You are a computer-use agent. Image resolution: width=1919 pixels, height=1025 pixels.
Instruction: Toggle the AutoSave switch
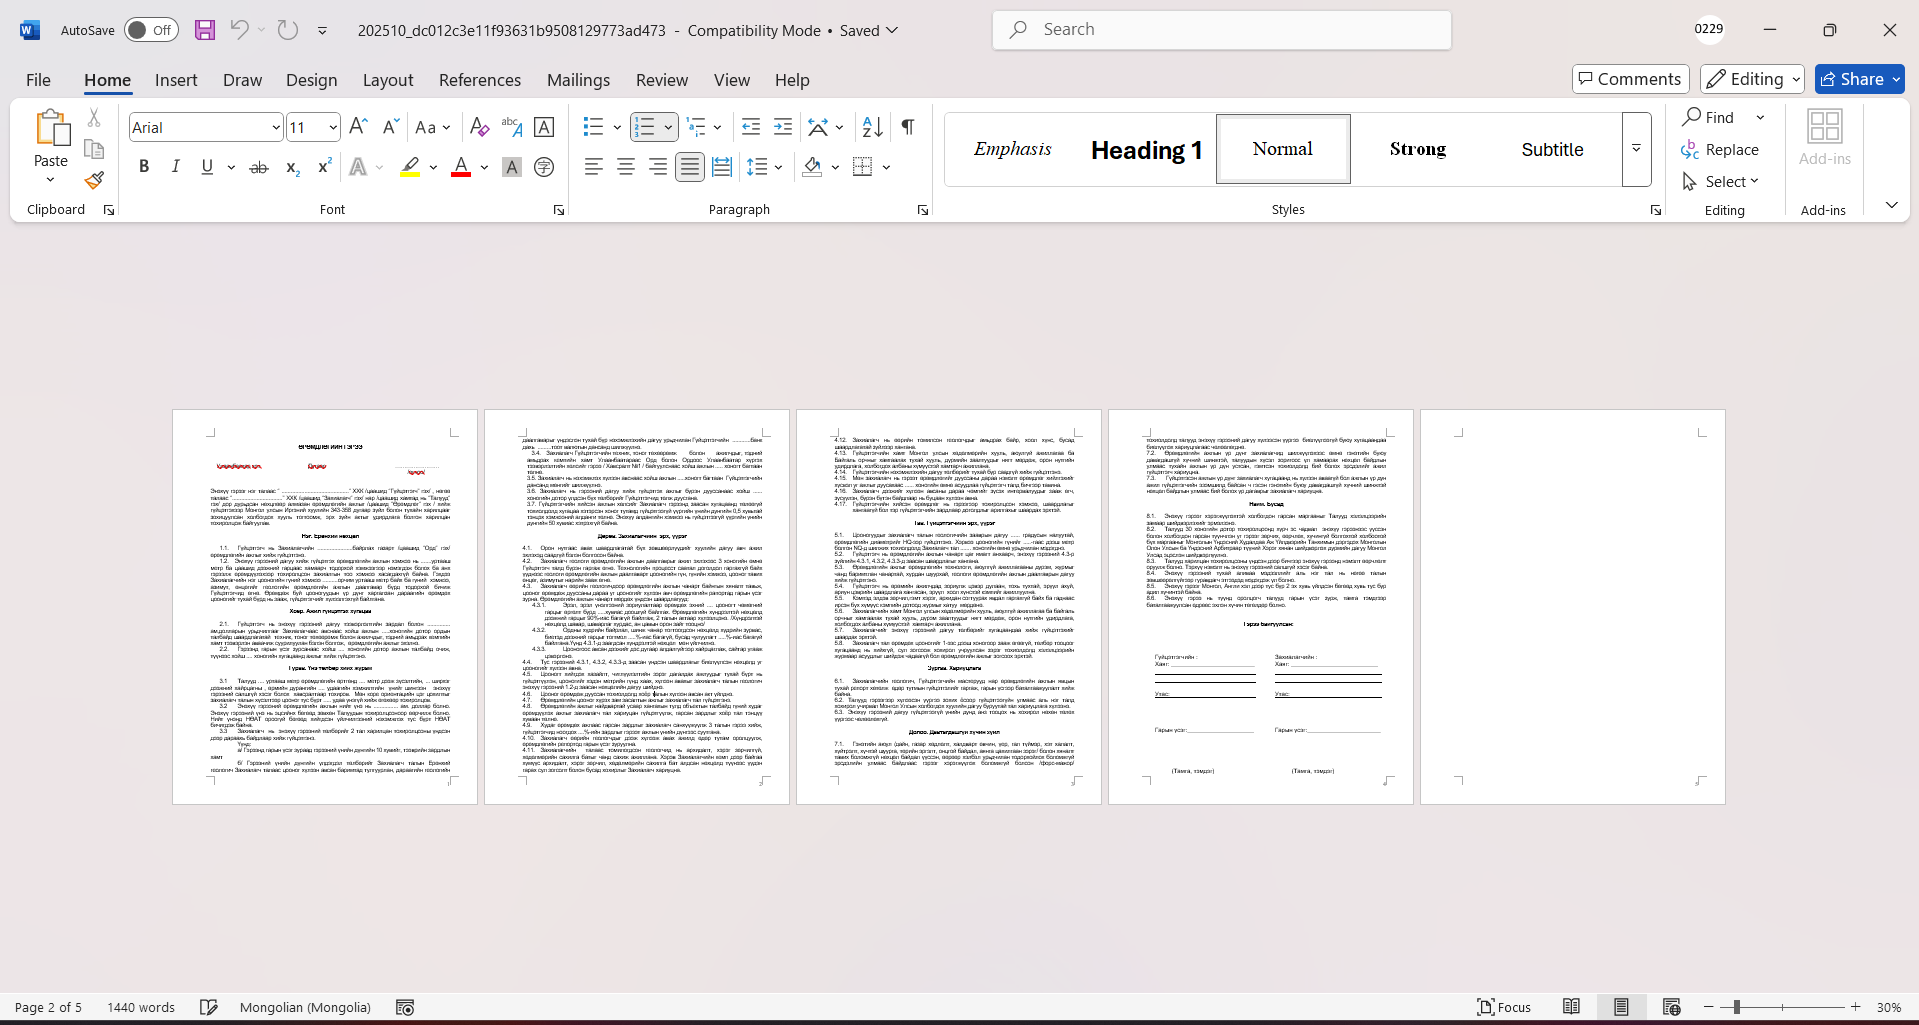click(x=151, y=30)
